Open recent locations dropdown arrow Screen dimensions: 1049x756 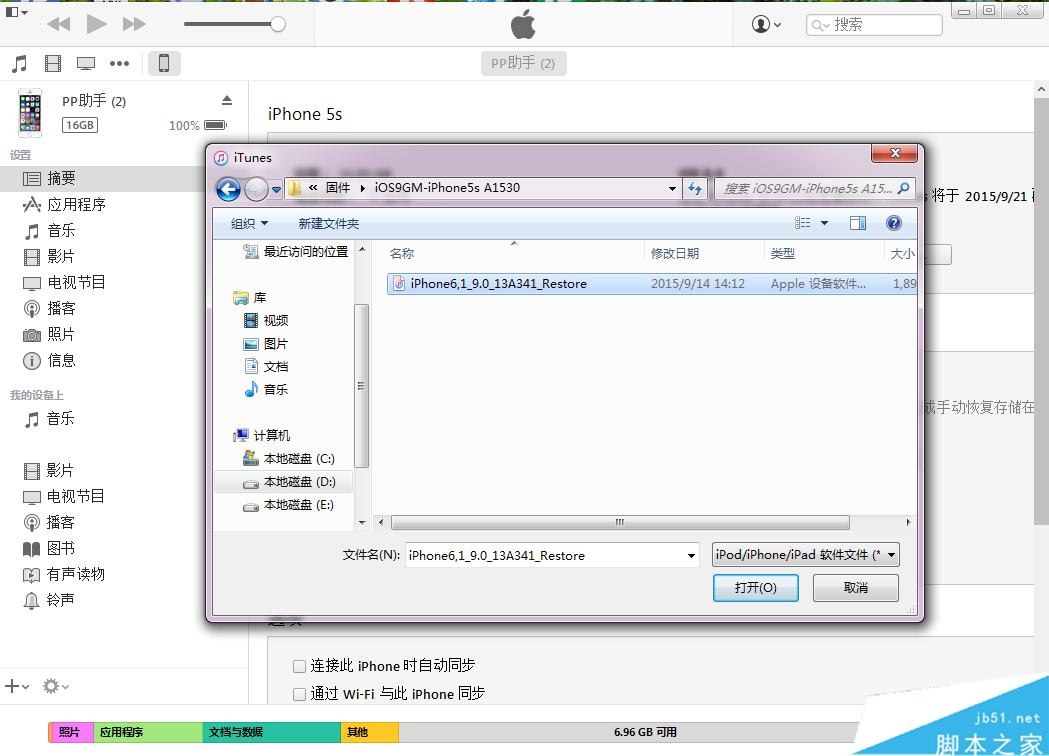point(276,190)
